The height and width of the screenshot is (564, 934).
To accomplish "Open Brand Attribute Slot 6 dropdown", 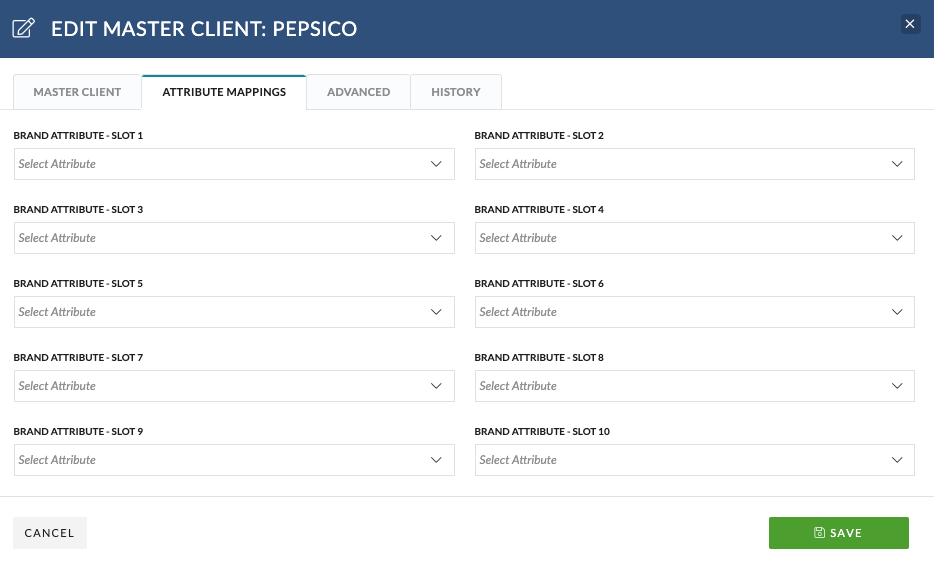I will 695,312.
